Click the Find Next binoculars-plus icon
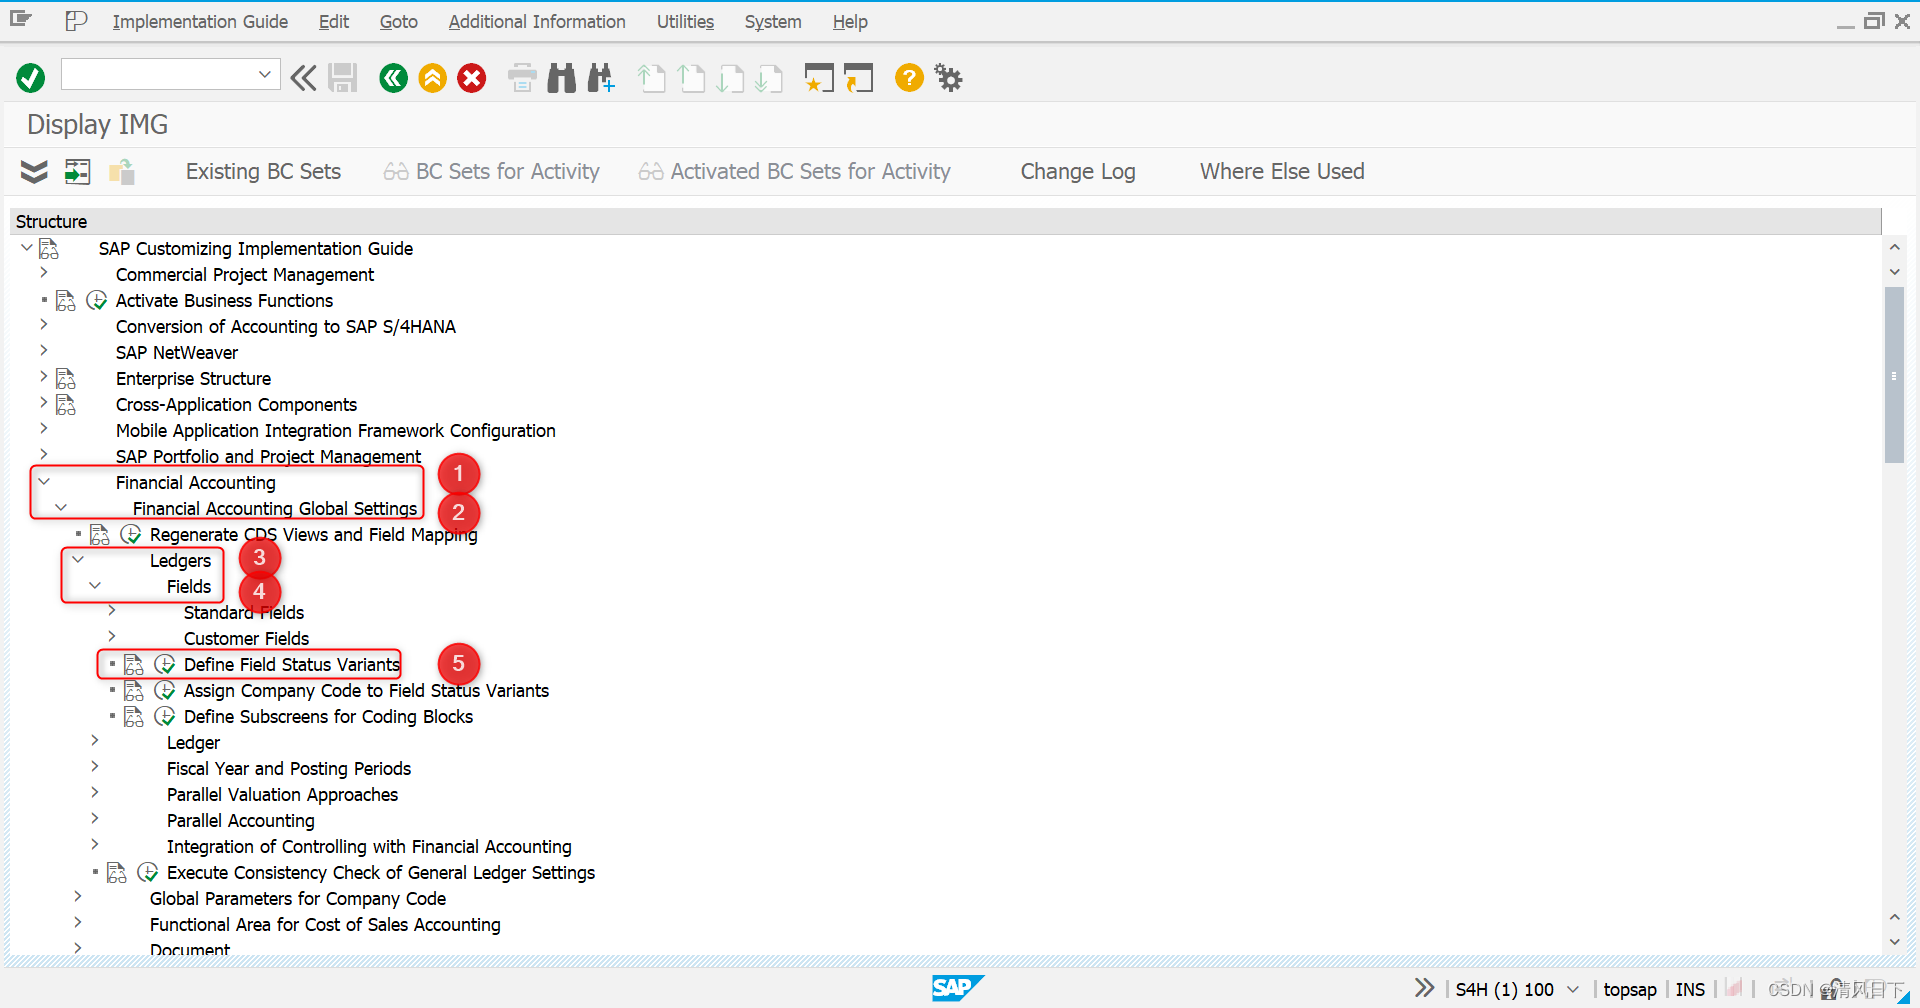 tap(601, 78)
